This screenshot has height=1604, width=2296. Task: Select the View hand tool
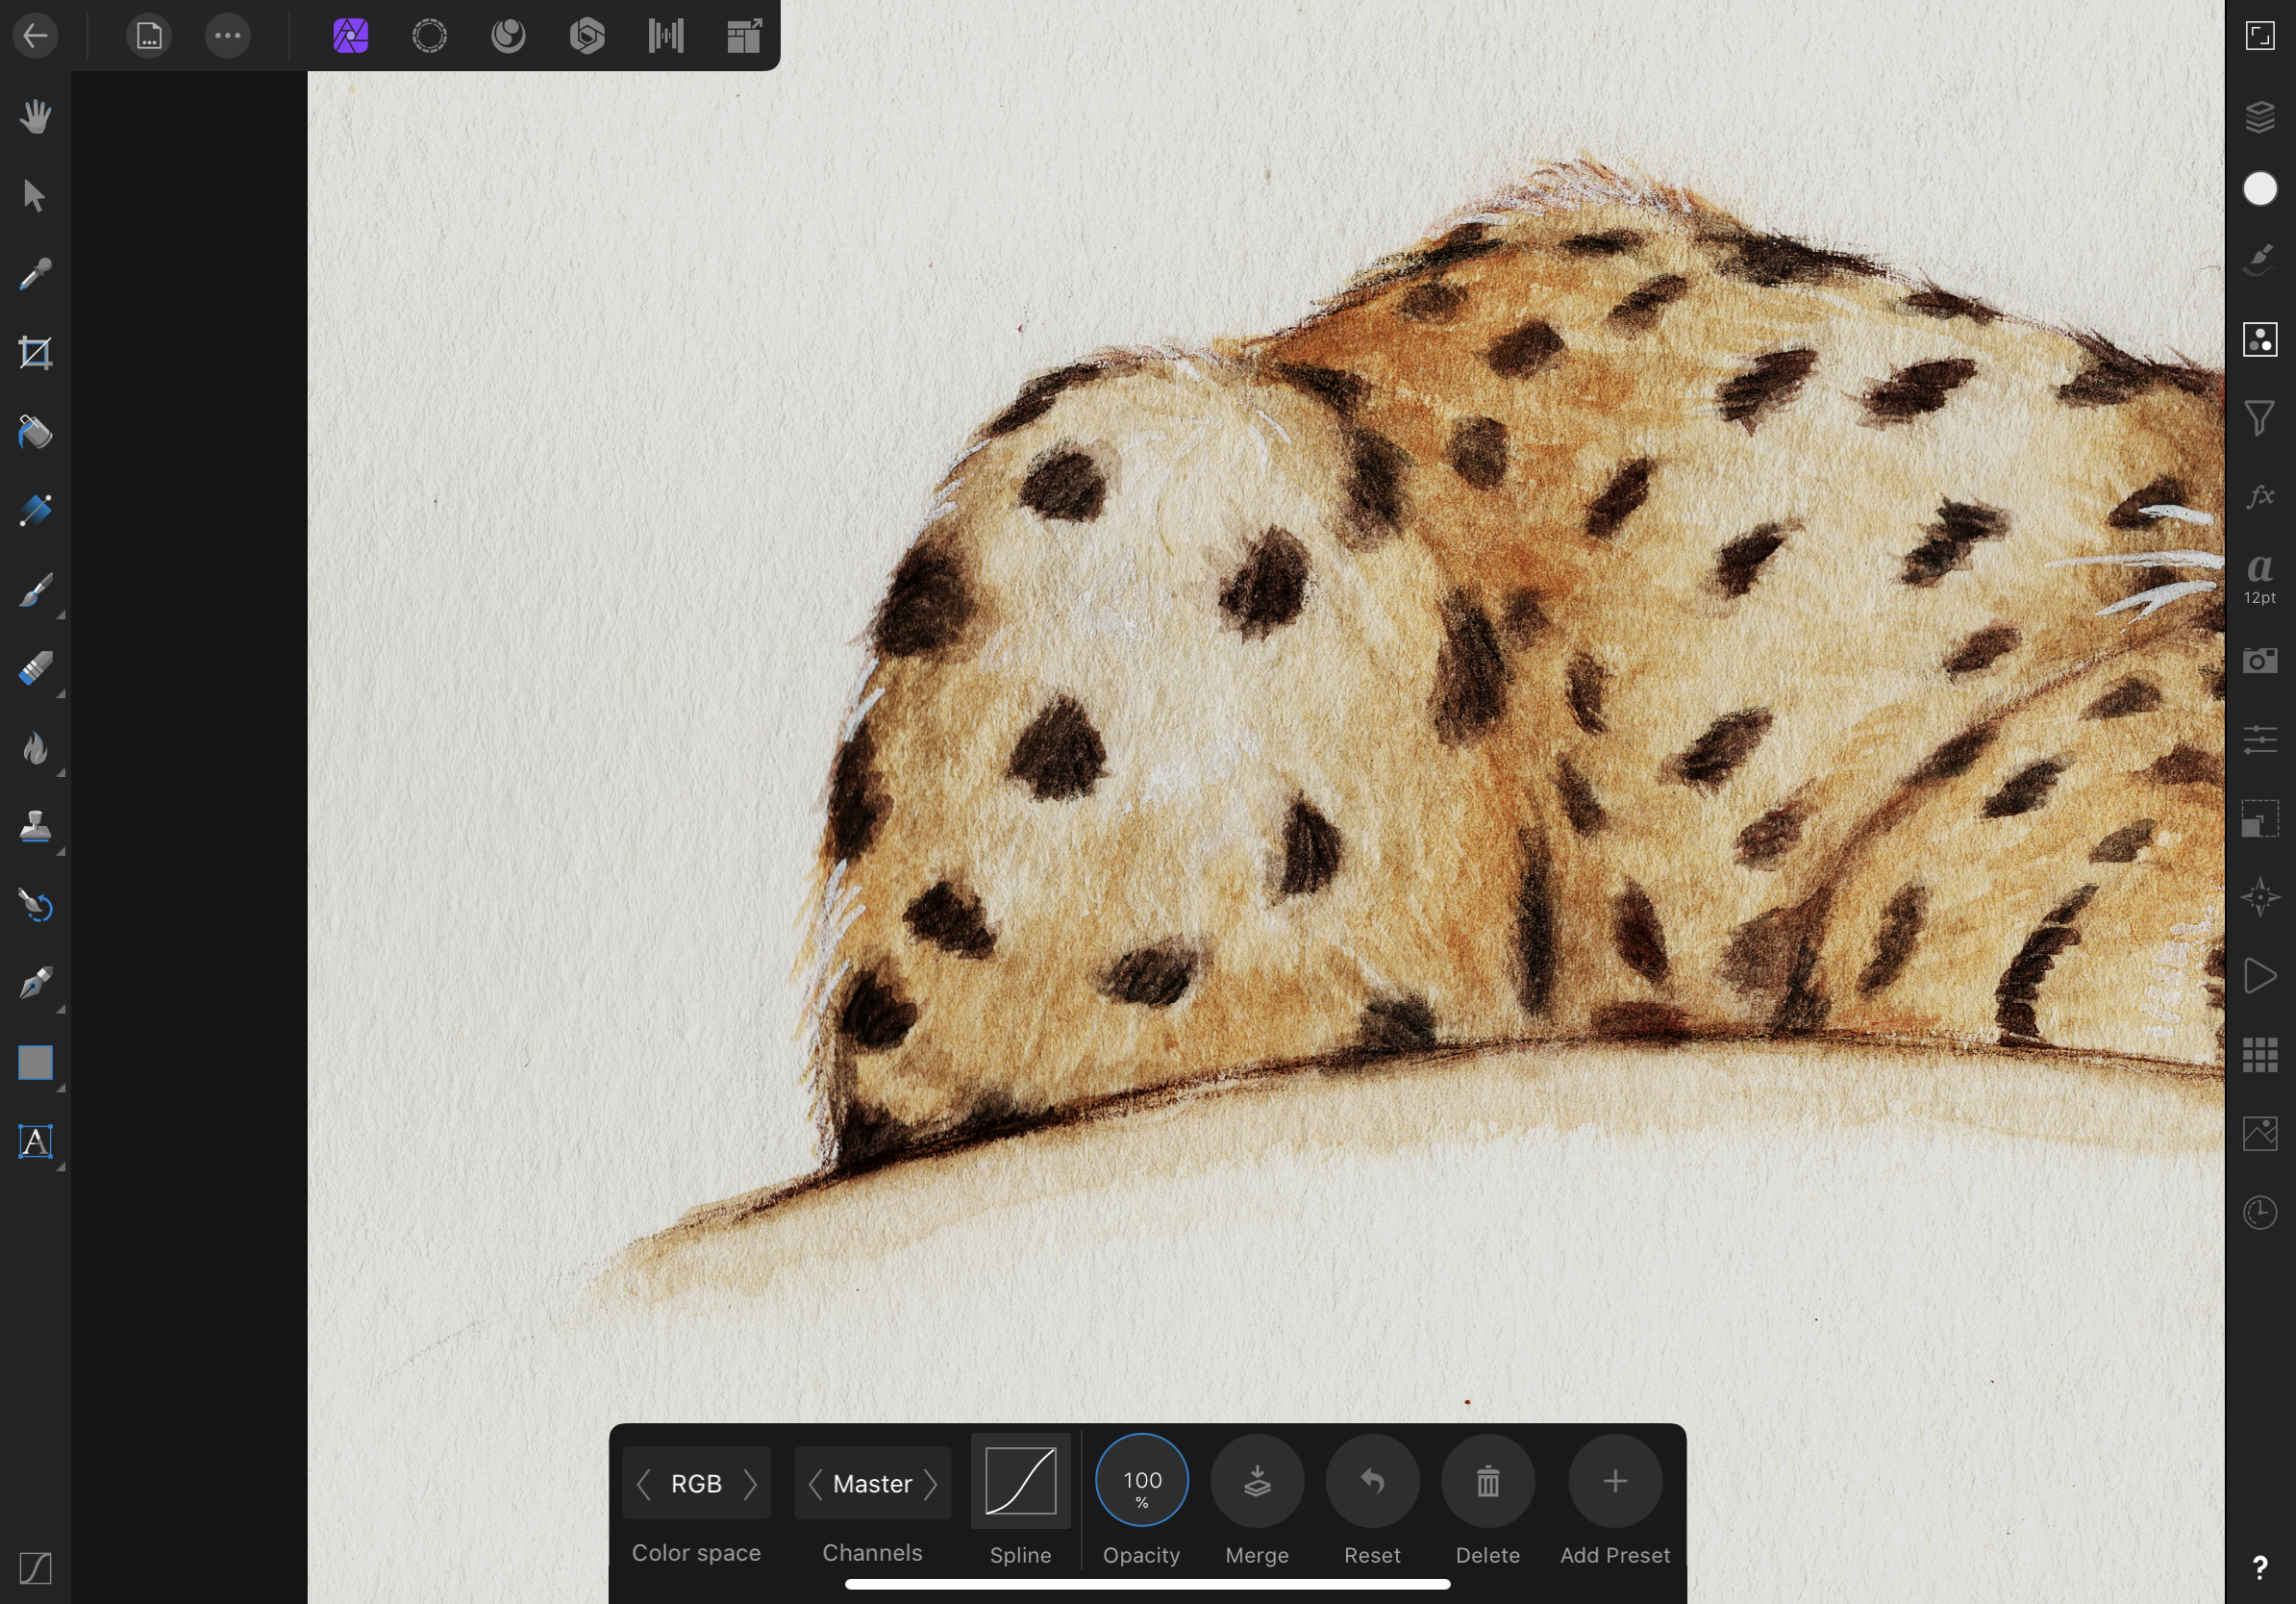click(35, 117)
